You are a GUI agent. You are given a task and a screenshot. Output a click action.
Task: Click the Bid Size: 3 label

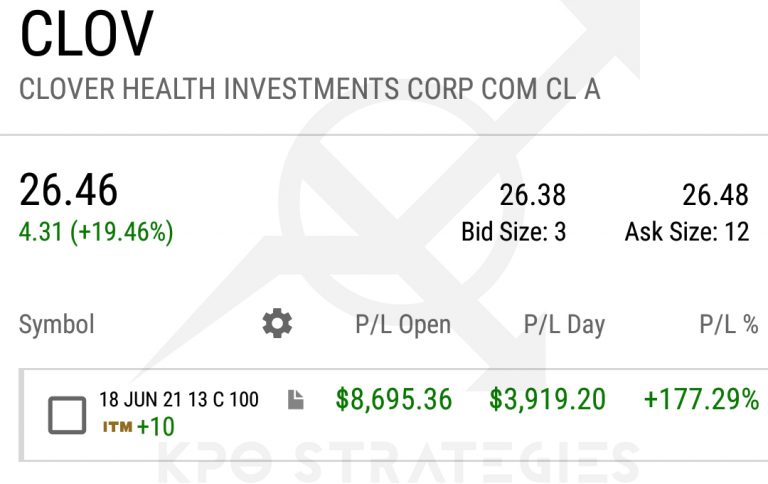(513, 232)
